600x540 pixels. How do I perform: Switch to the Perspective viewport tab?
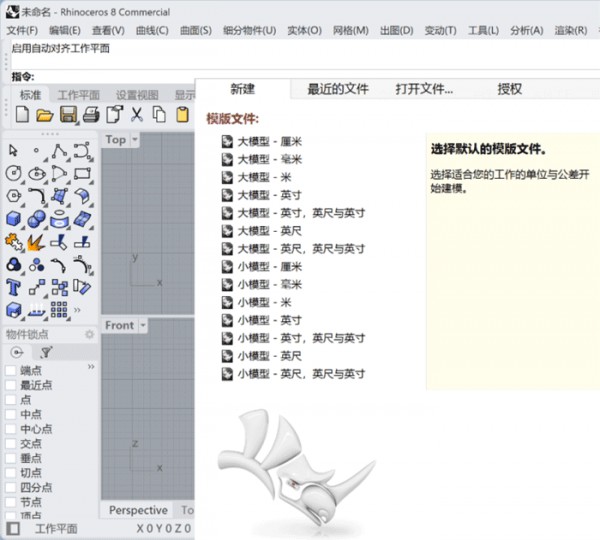[138, 510]
